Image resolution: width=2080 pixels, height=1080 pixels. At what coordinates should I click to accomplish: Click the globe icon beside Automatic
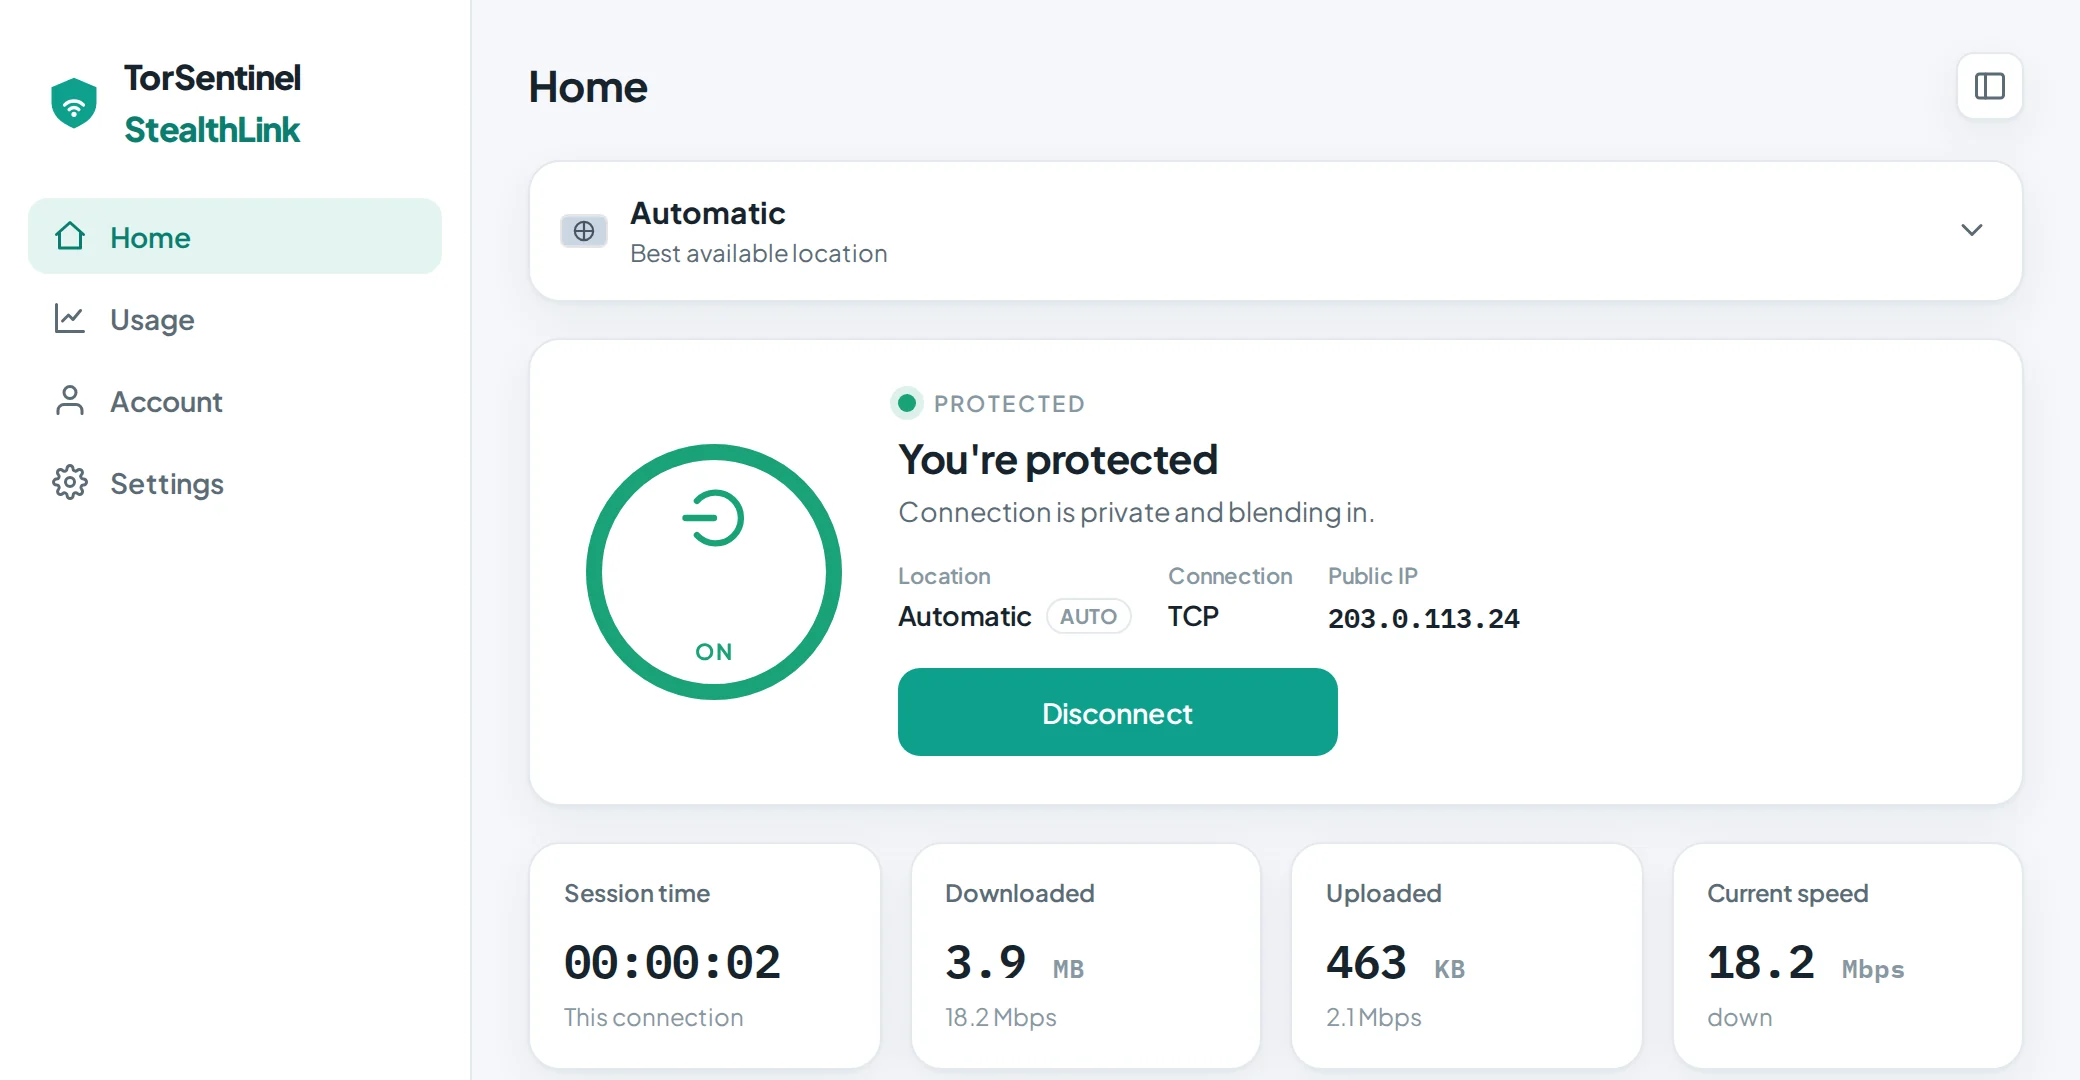pos(584,231)
